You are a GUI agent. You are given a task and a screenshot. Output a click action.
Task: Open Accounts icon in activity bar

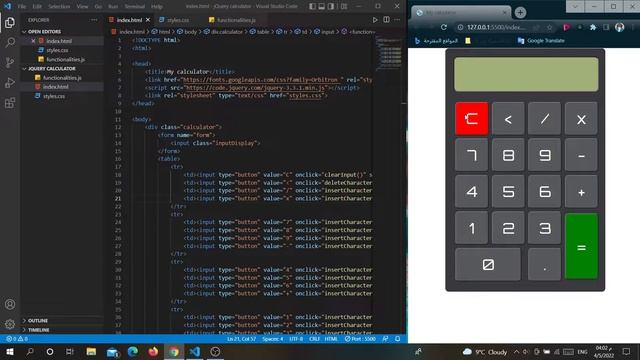tap(10, 304)
